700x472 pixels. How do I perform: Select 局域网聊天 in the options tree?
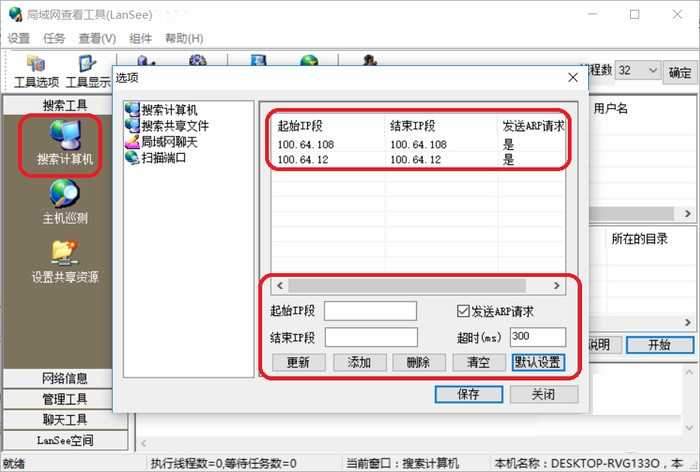(x=168, y=141)
